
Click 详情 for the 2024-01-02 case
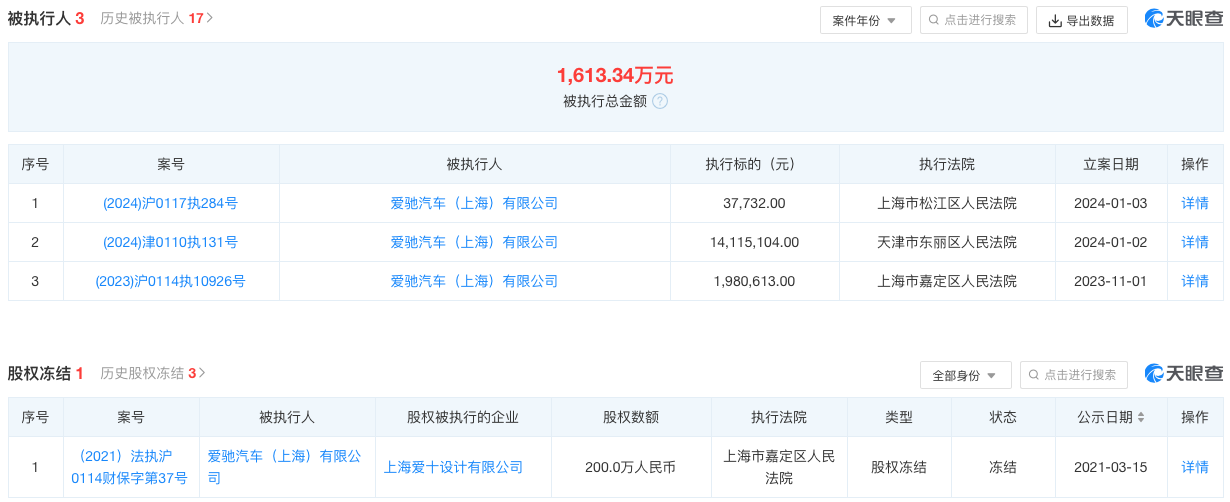(1195, 242)
